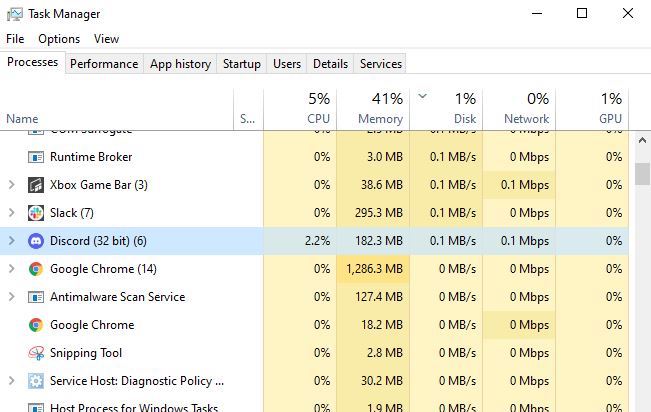The image size is (651, 412).
Task: Click the Service Host gear icon
Action: coord(36,381)
